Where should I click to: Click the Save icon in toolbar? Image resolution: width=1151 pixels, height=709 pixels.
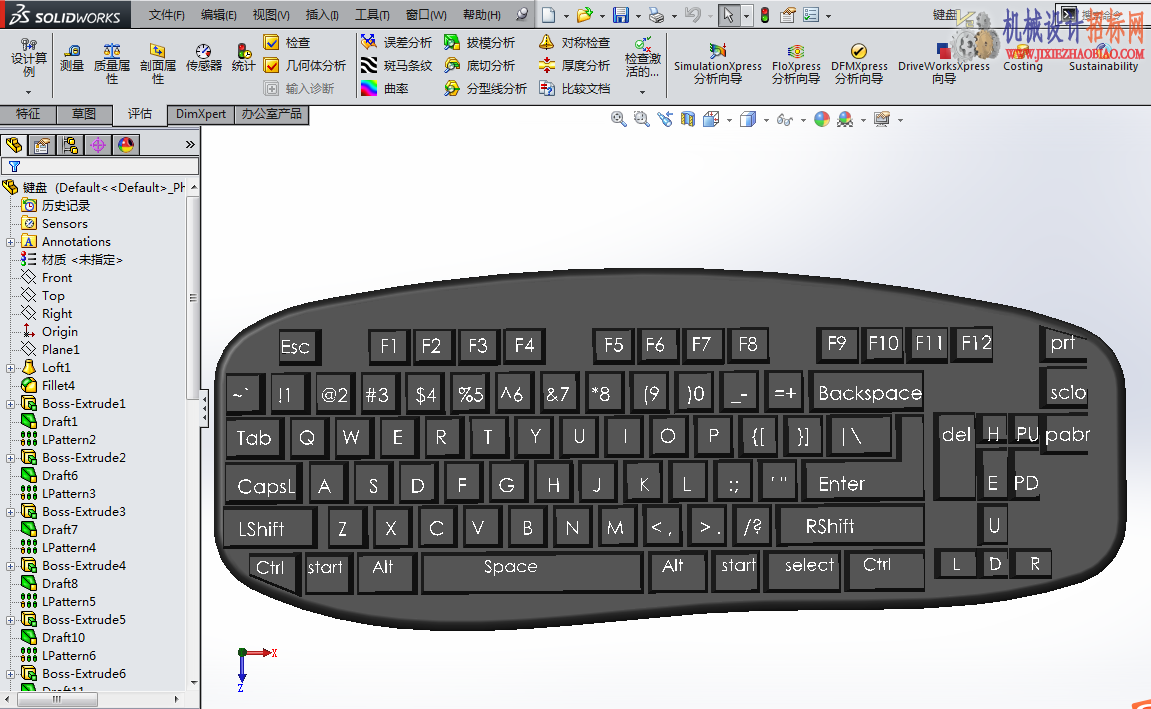(x=621, y=15)
